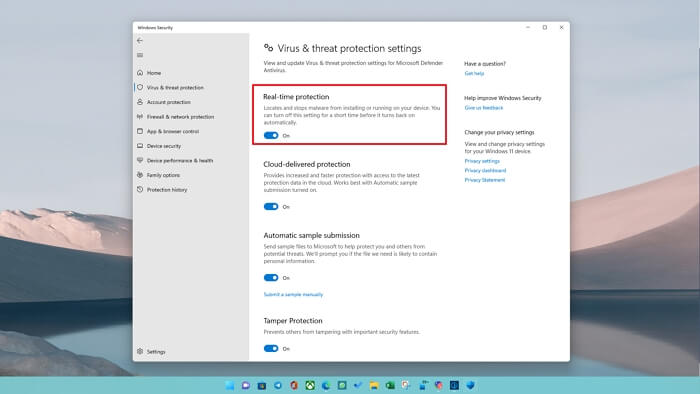Click the Protection history clock icon

140,190
